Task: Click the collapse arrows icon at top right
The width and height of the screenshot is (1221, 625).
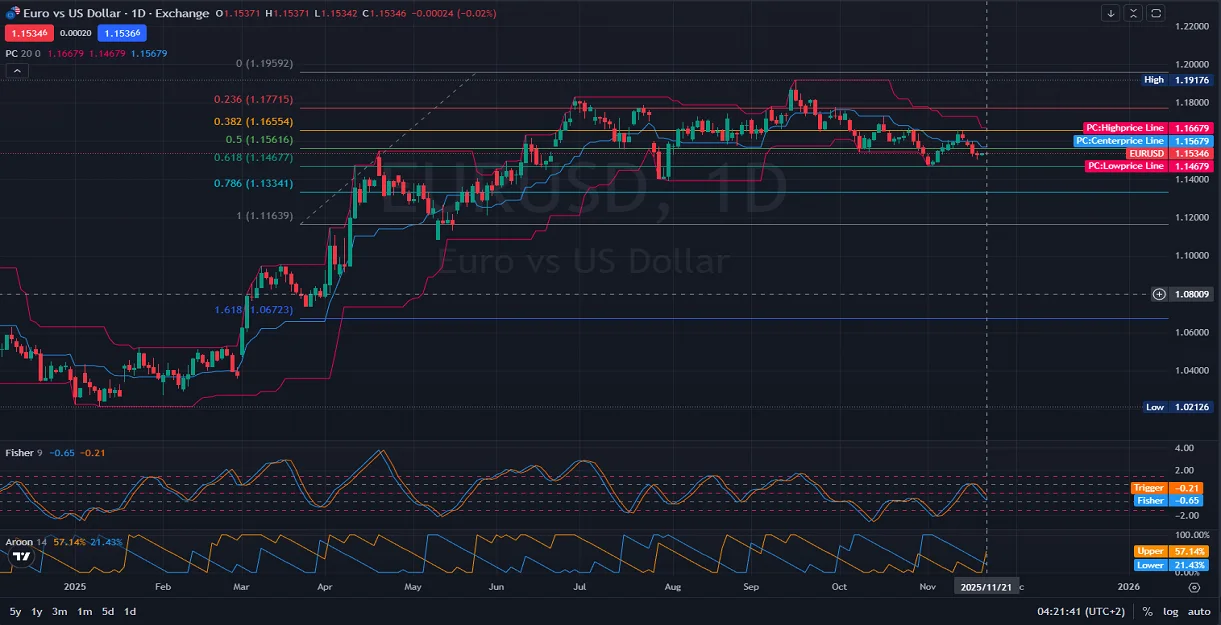Action: pos(1133,13)
